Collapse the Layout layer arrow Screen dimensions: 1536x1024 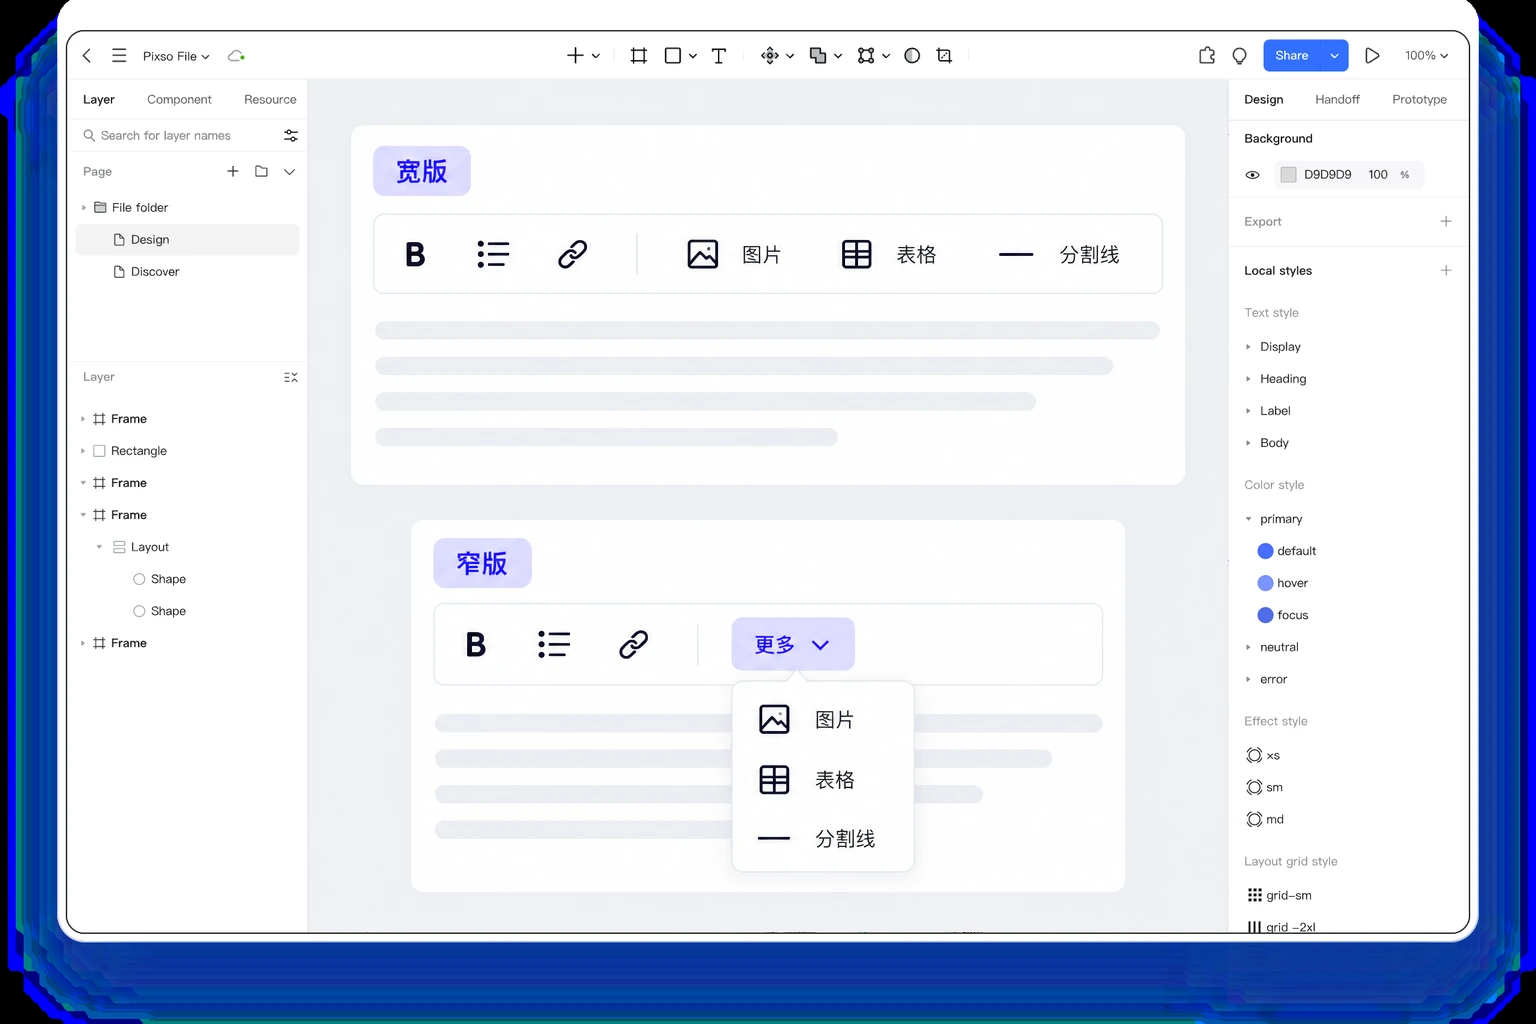[99, 547]
